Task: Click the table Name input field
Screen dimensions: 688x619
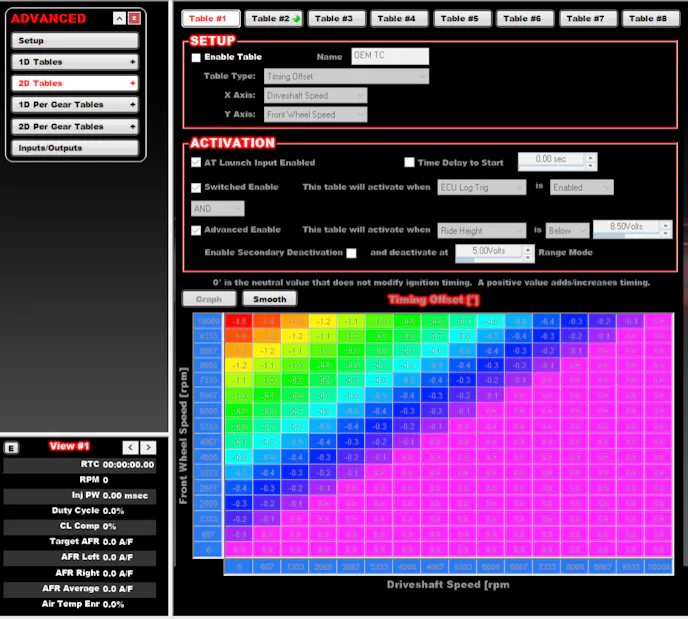Action: click(390, 57)
